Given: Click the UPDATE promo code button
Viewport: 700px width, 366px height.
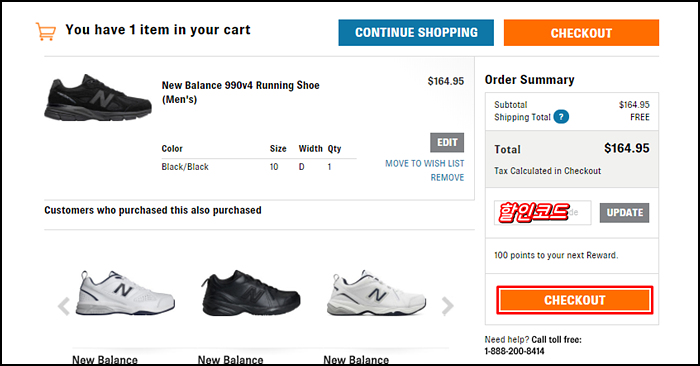Looking at the screenshot, I should click(624, 212).
